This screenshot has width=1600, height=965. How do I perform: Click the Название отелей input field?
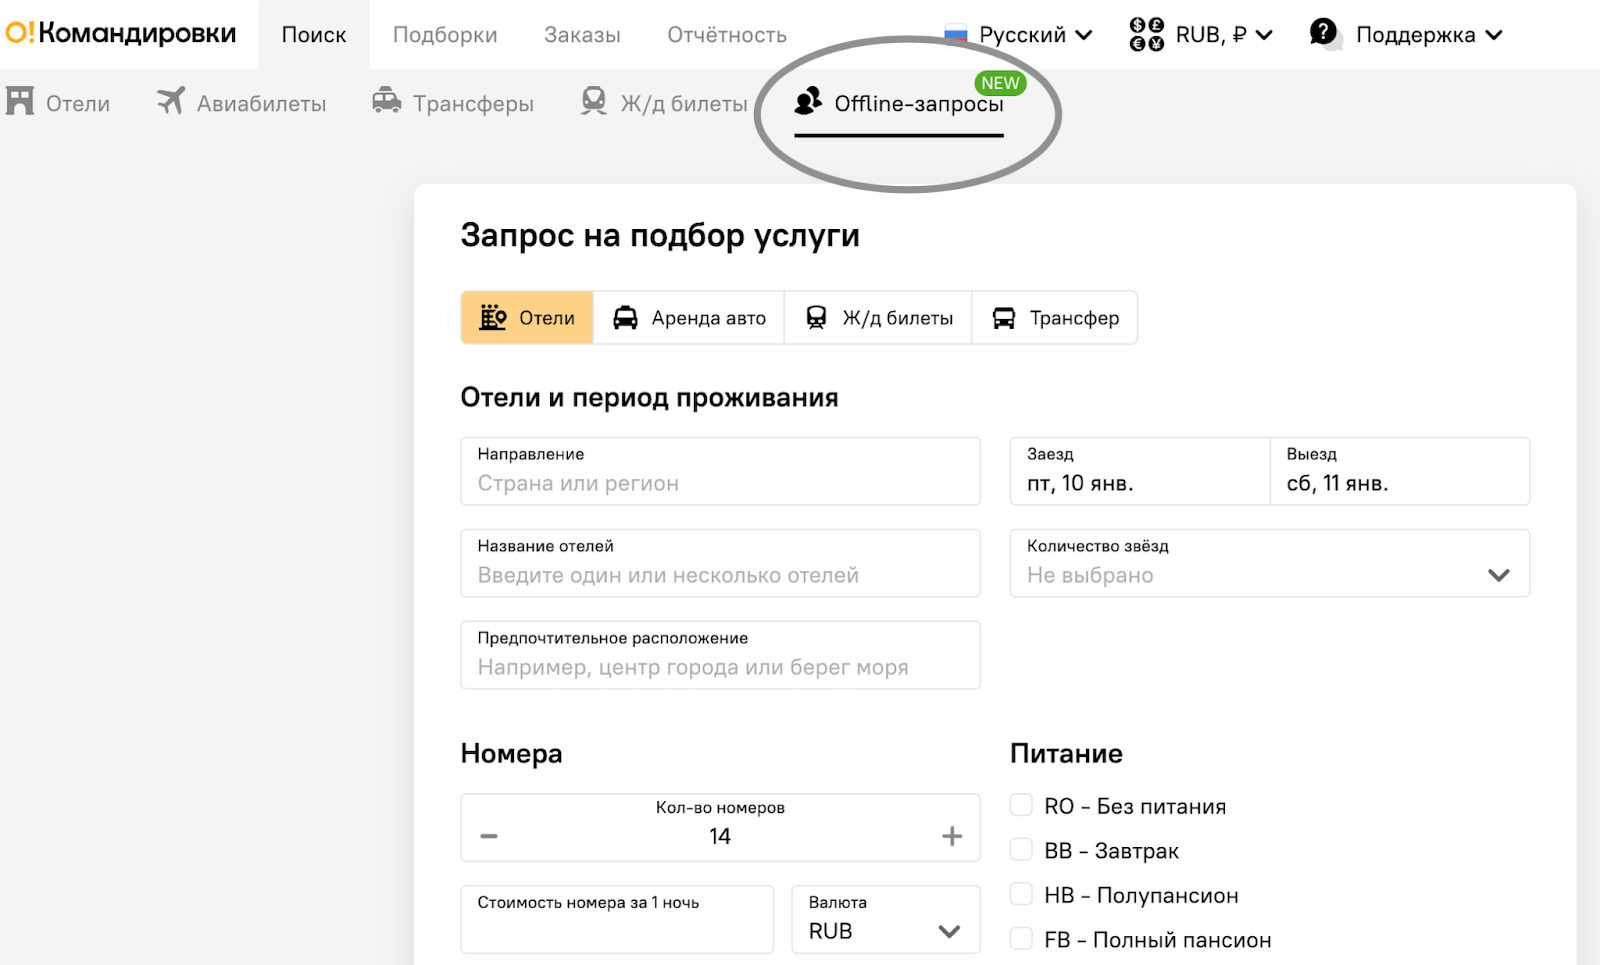[720, 563]
